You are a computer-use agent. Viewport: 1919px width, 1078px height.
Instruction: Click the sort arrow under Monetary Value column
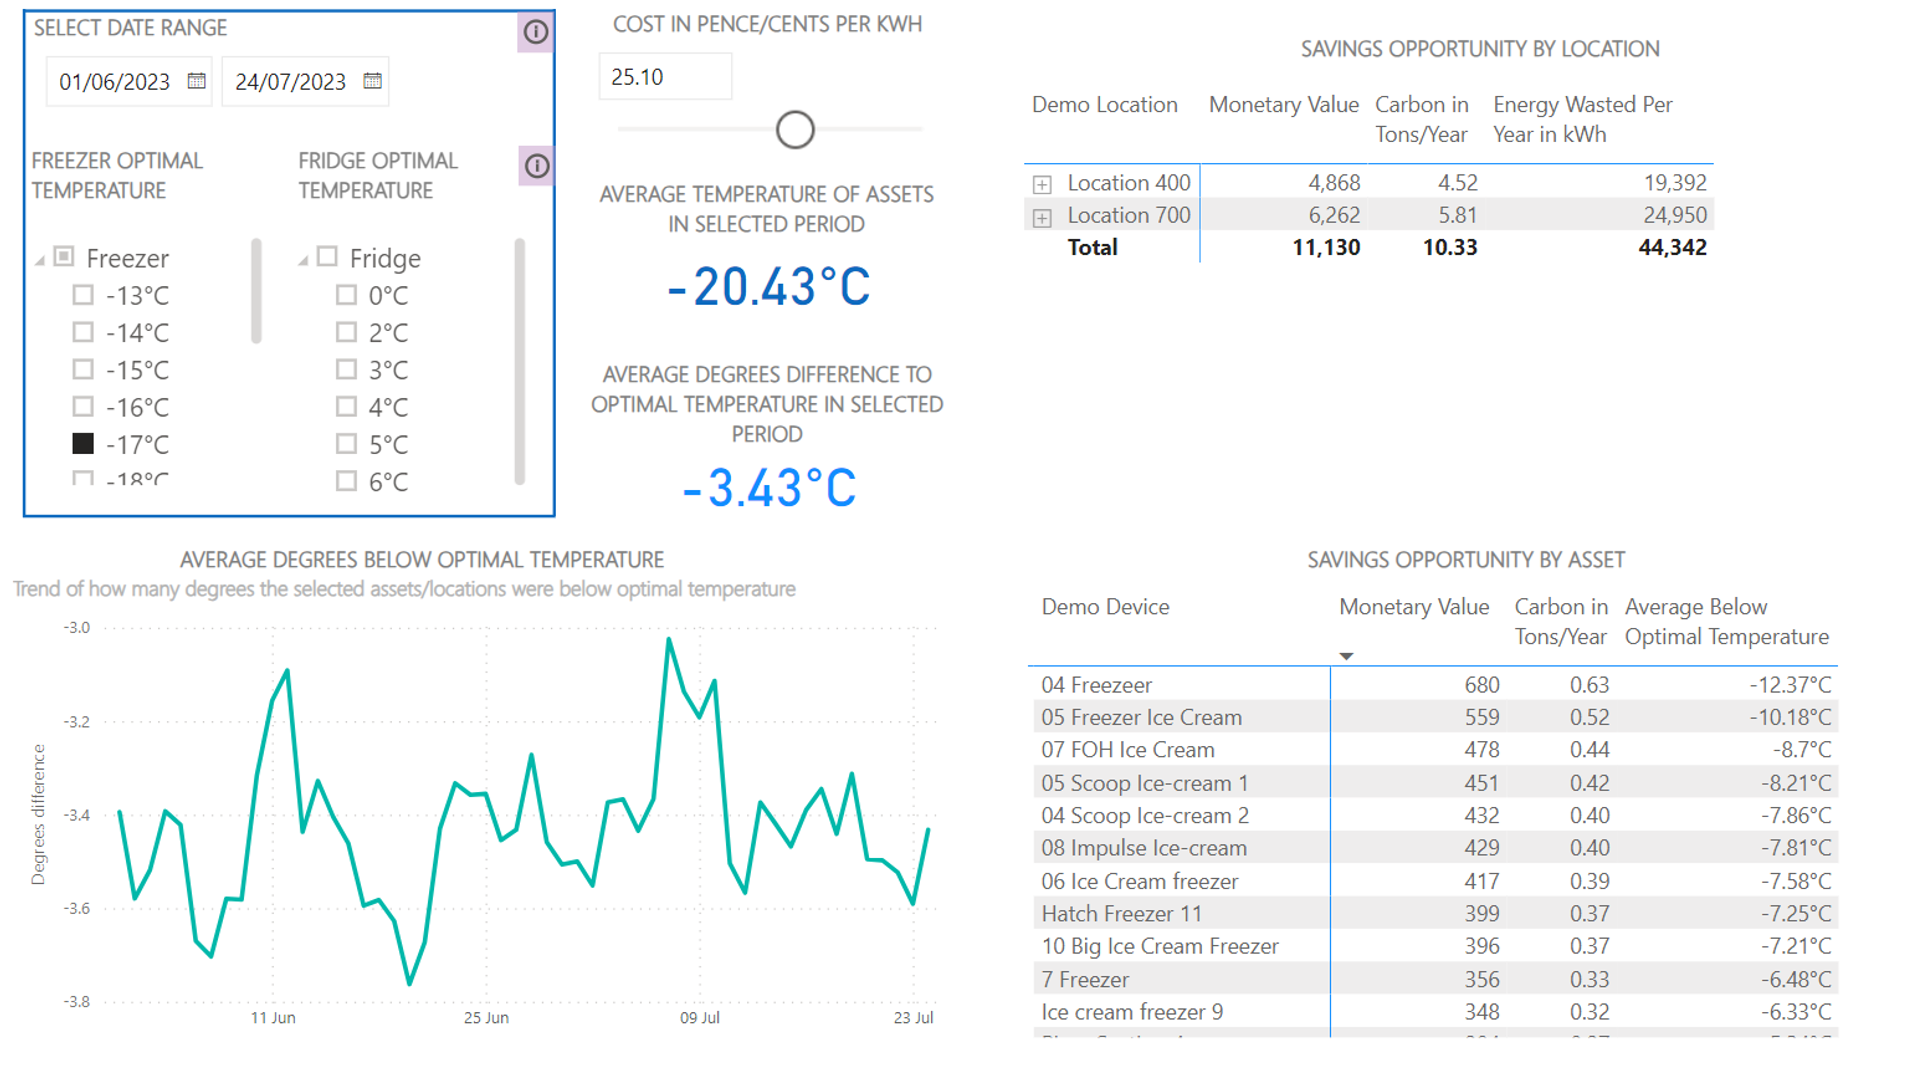click(1347, 656)
